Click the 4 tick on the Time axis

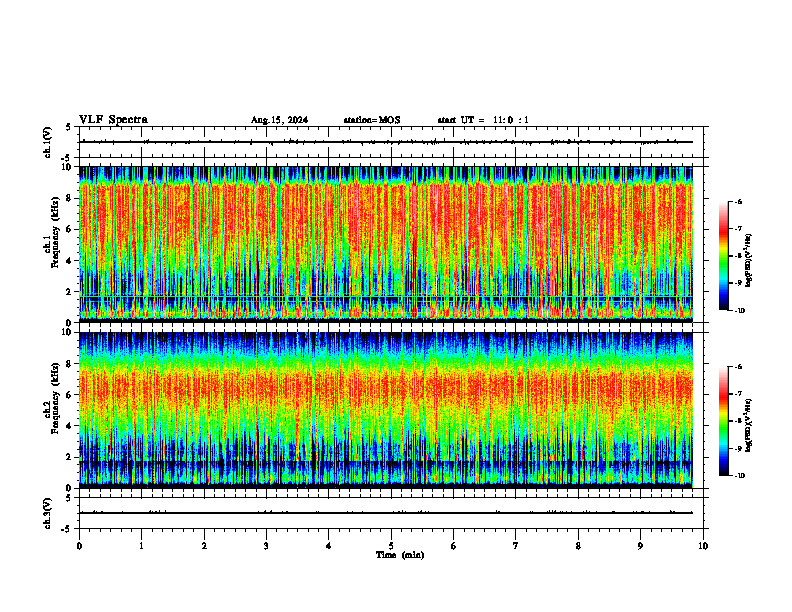329,546
